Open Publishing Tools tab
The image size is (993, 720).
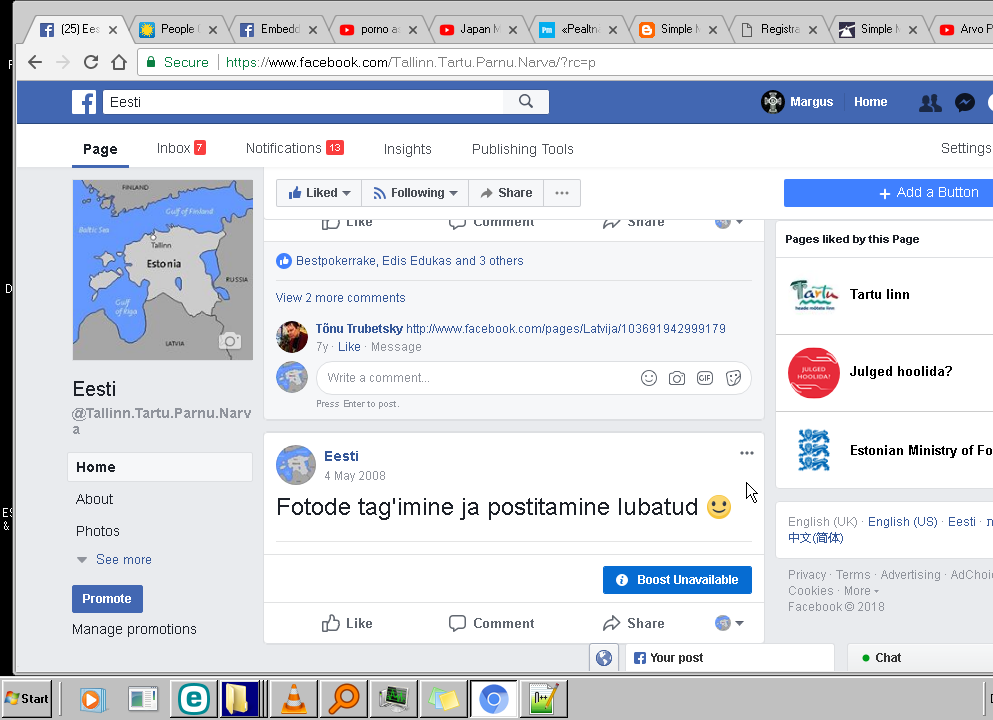coord(522,149)
